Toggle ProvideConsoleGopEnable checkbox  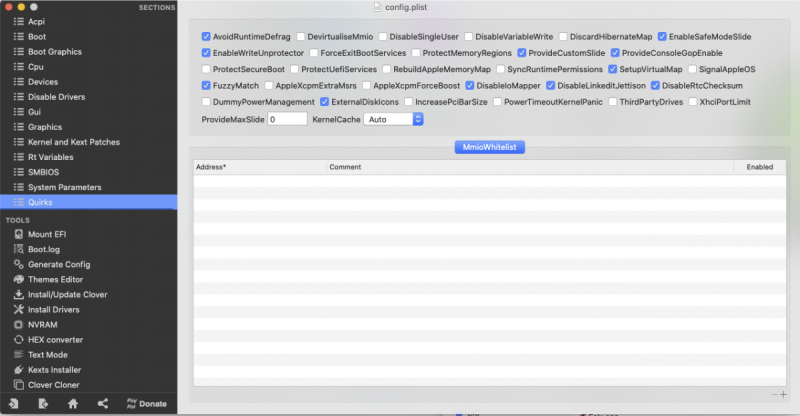point(615,53)
